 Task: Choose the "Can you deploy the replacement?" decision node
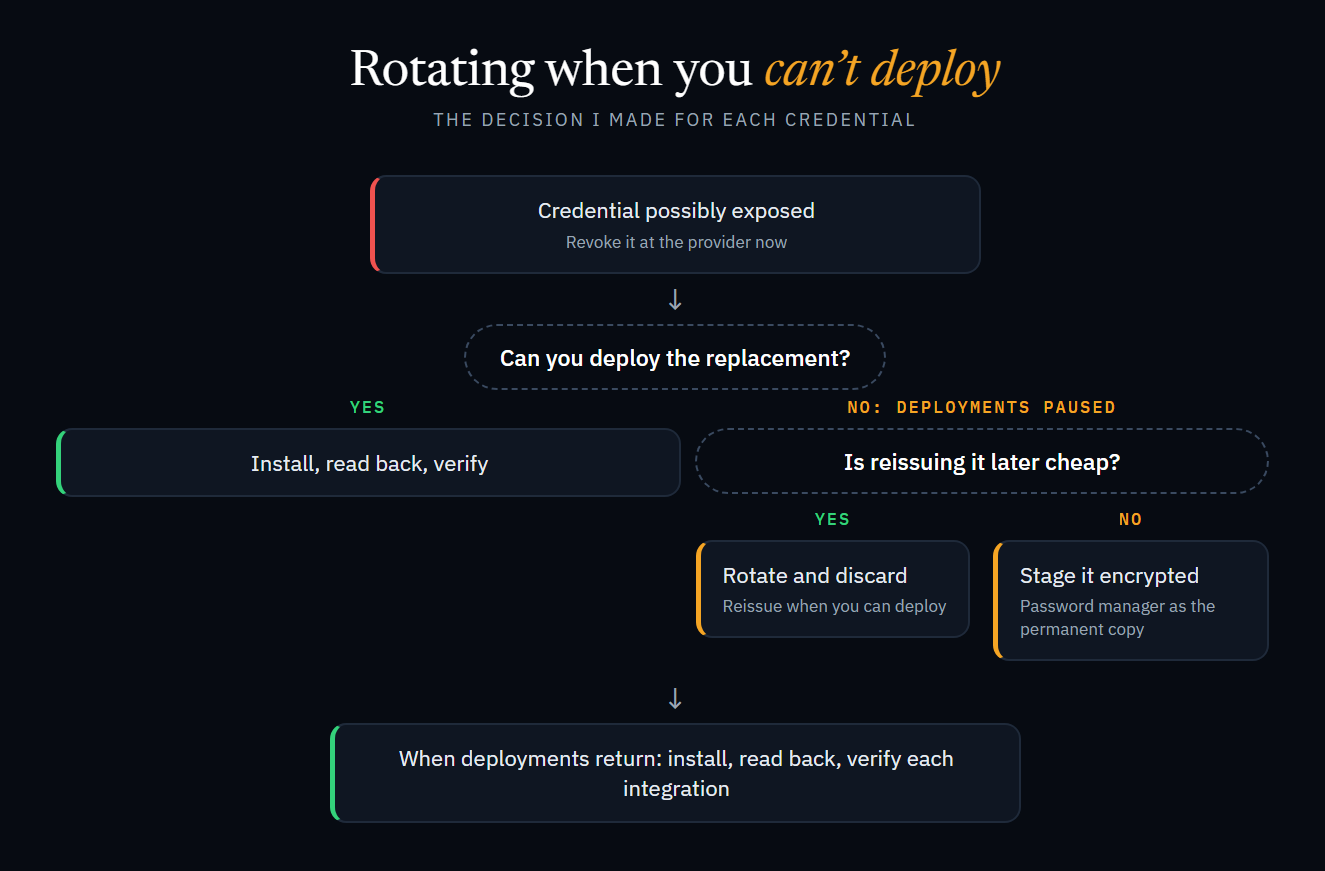point(675,358)
